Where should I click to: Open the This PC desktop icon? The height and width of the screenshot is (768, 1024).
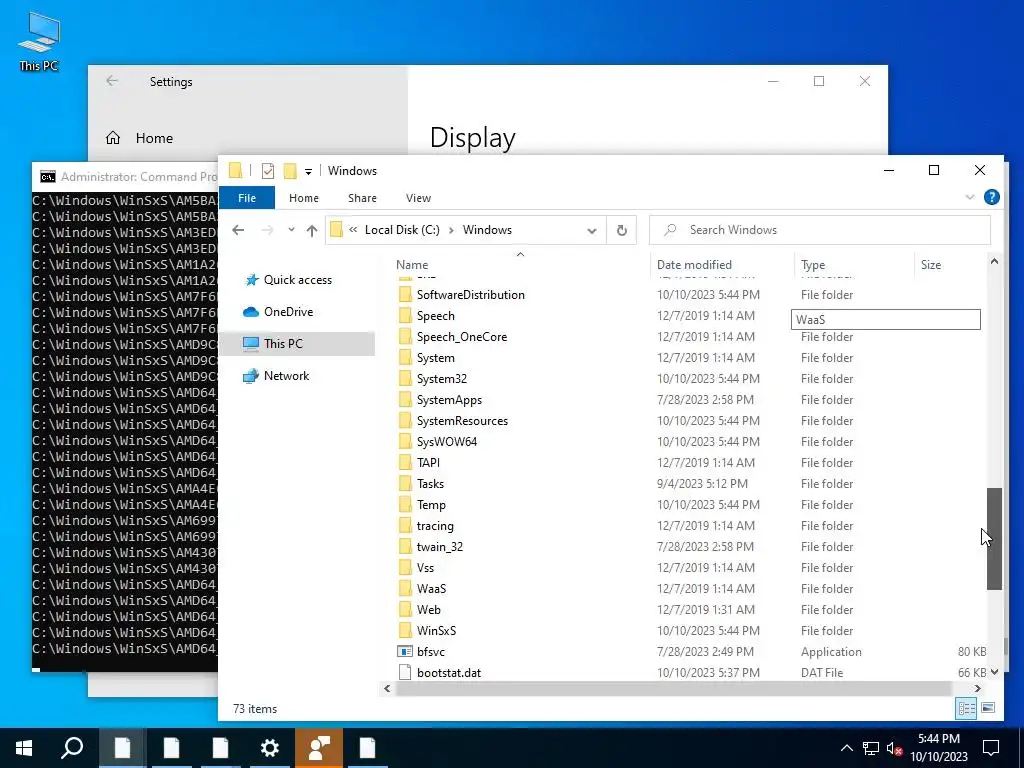coord(39,40)
